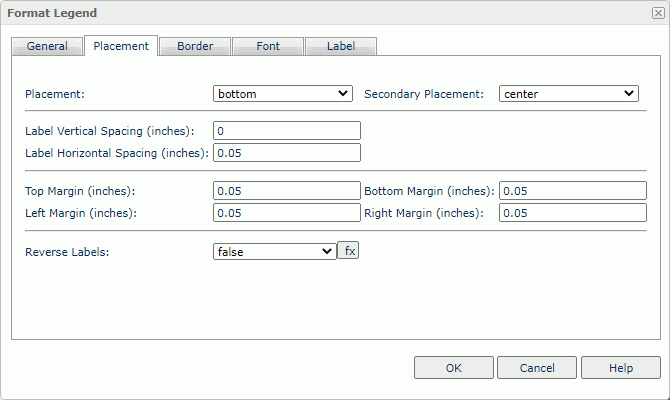This screenshot has height=400, width=670.
Task: Focus the Right Margin input field
Action: coord(572,212)
